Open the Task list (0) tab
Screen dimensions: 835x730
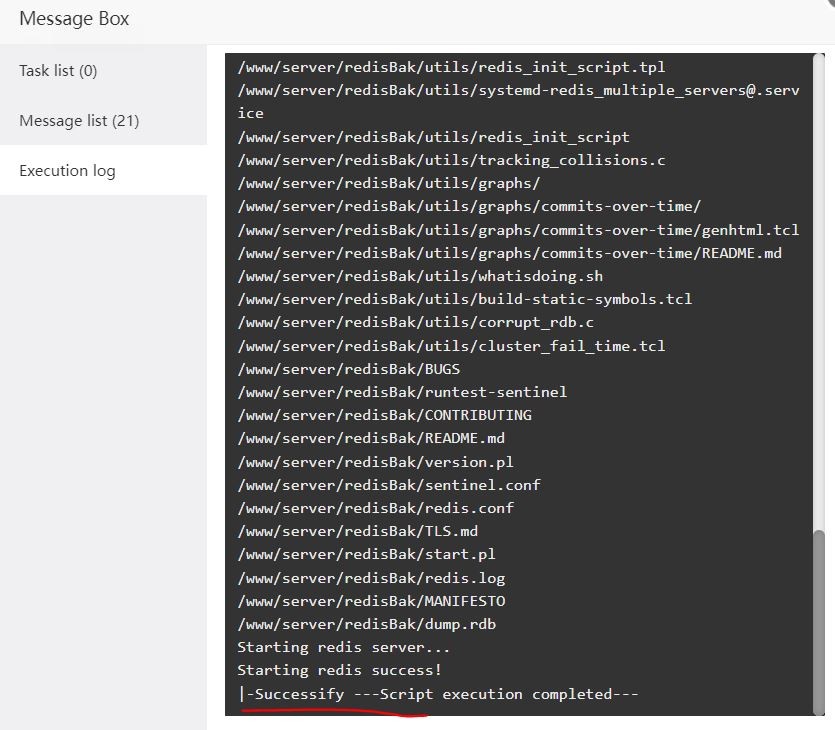click(x=58, y=71)
